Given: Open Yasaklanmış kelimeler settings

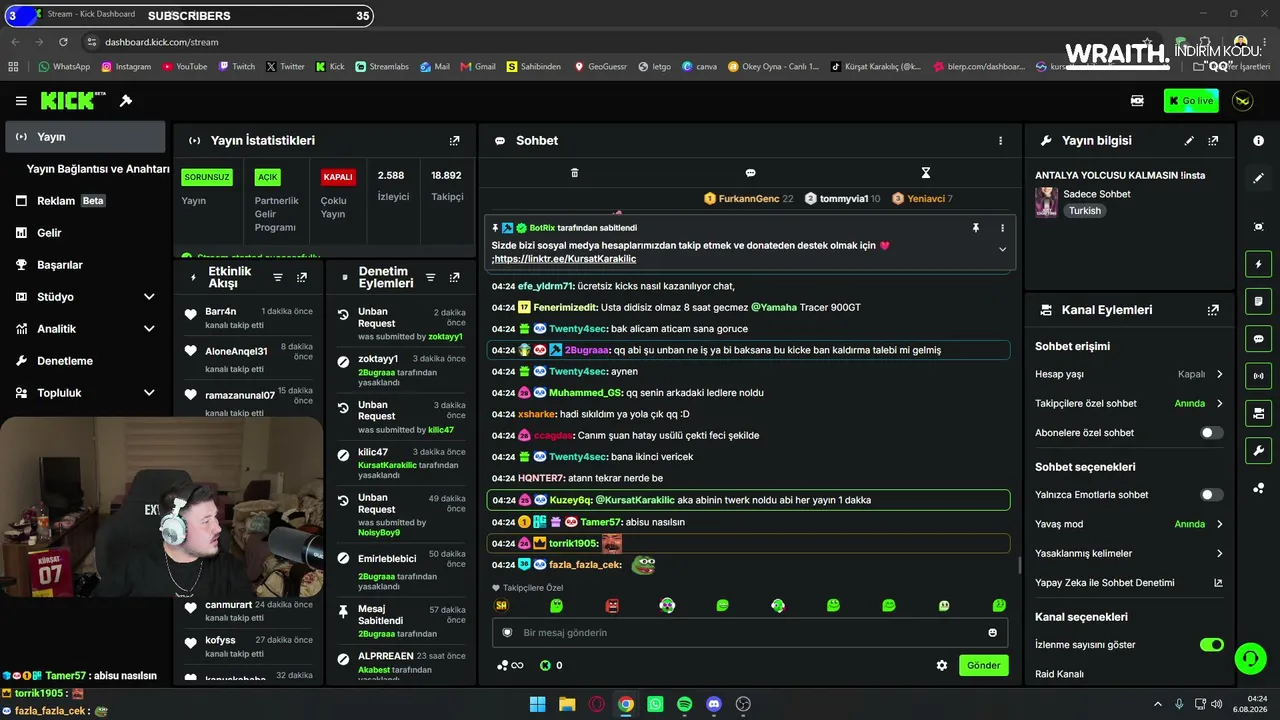Looking at the screenshot, I should 1129,554.
